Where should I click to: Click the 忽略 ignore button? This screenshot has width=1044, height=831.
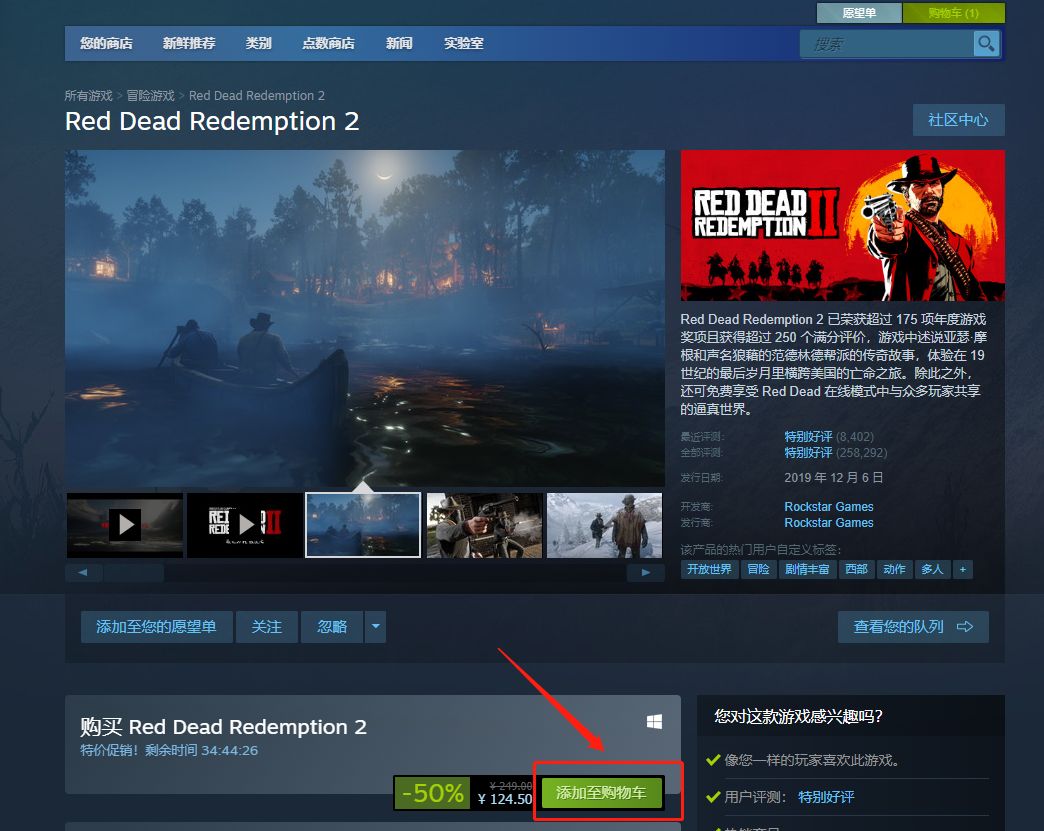pos(332,627)
